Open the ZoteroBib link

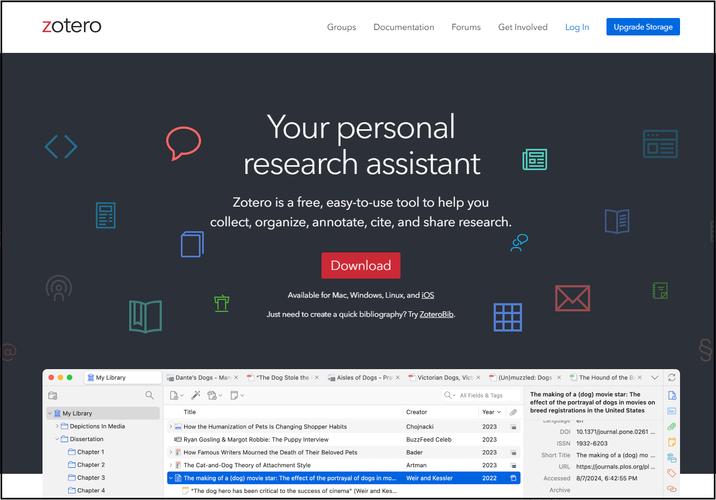pyautogui.click(x=437, y=314)
